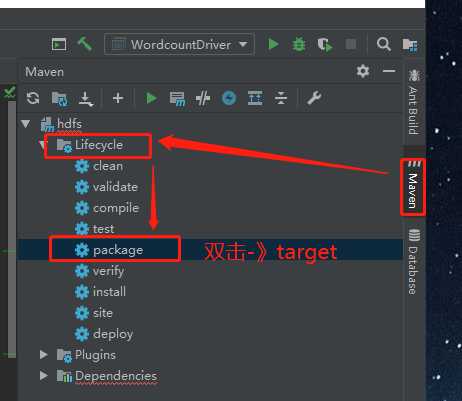Click Download Sources and Documentation icon
462x401 pixels.
[86, 99]
